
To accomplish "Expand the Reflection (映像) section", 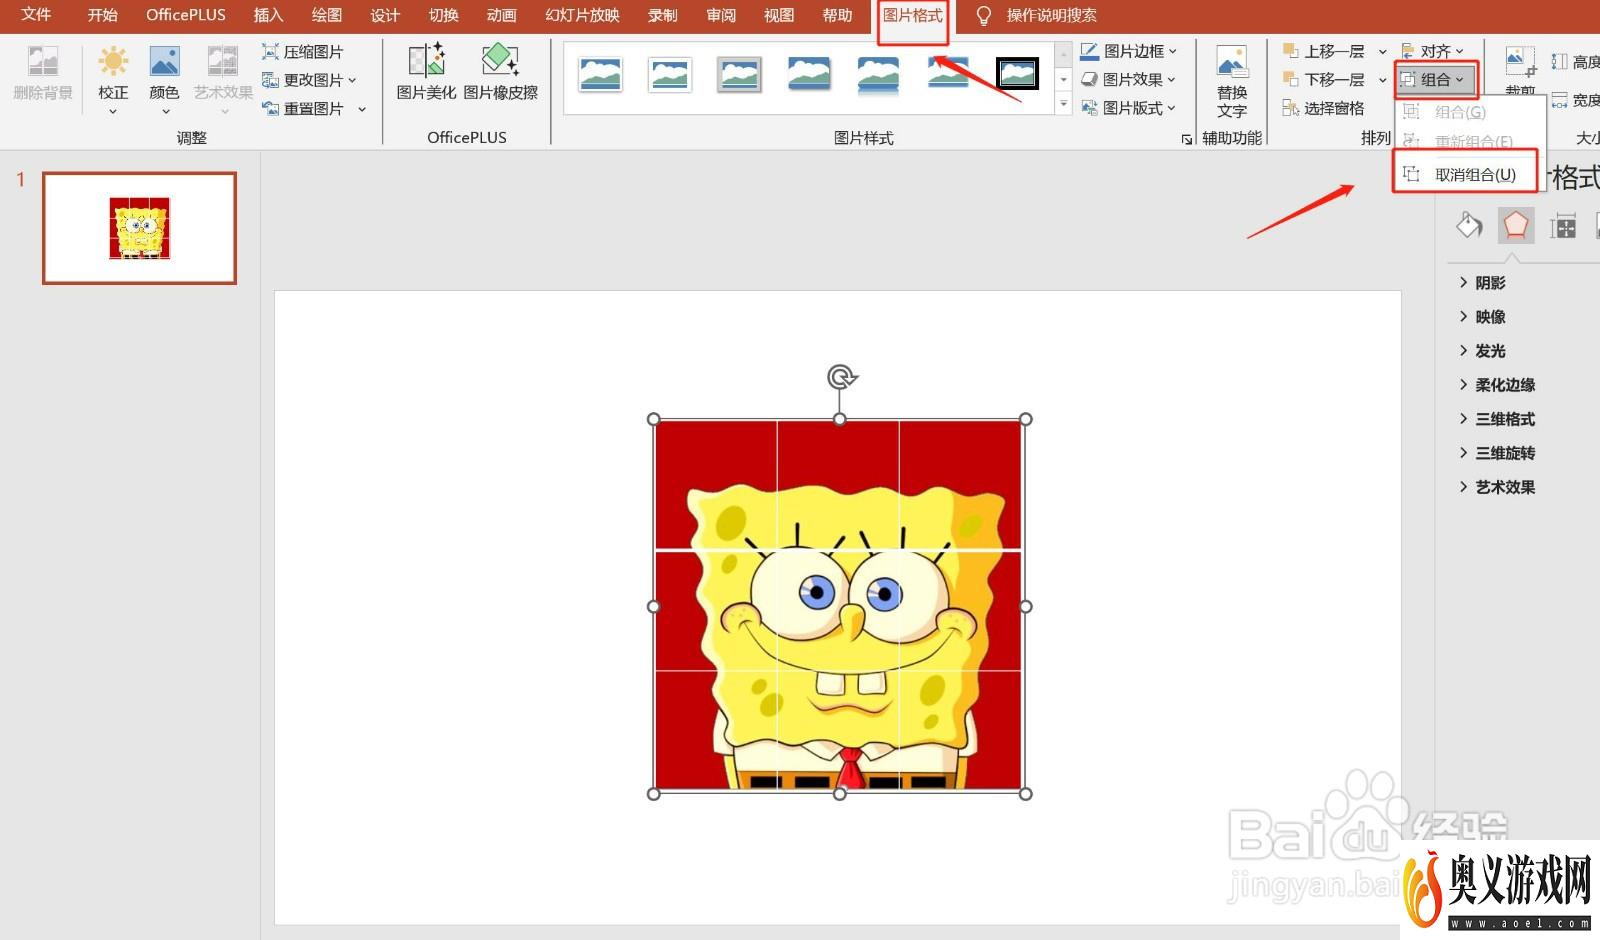I will tap(1482, 317).
